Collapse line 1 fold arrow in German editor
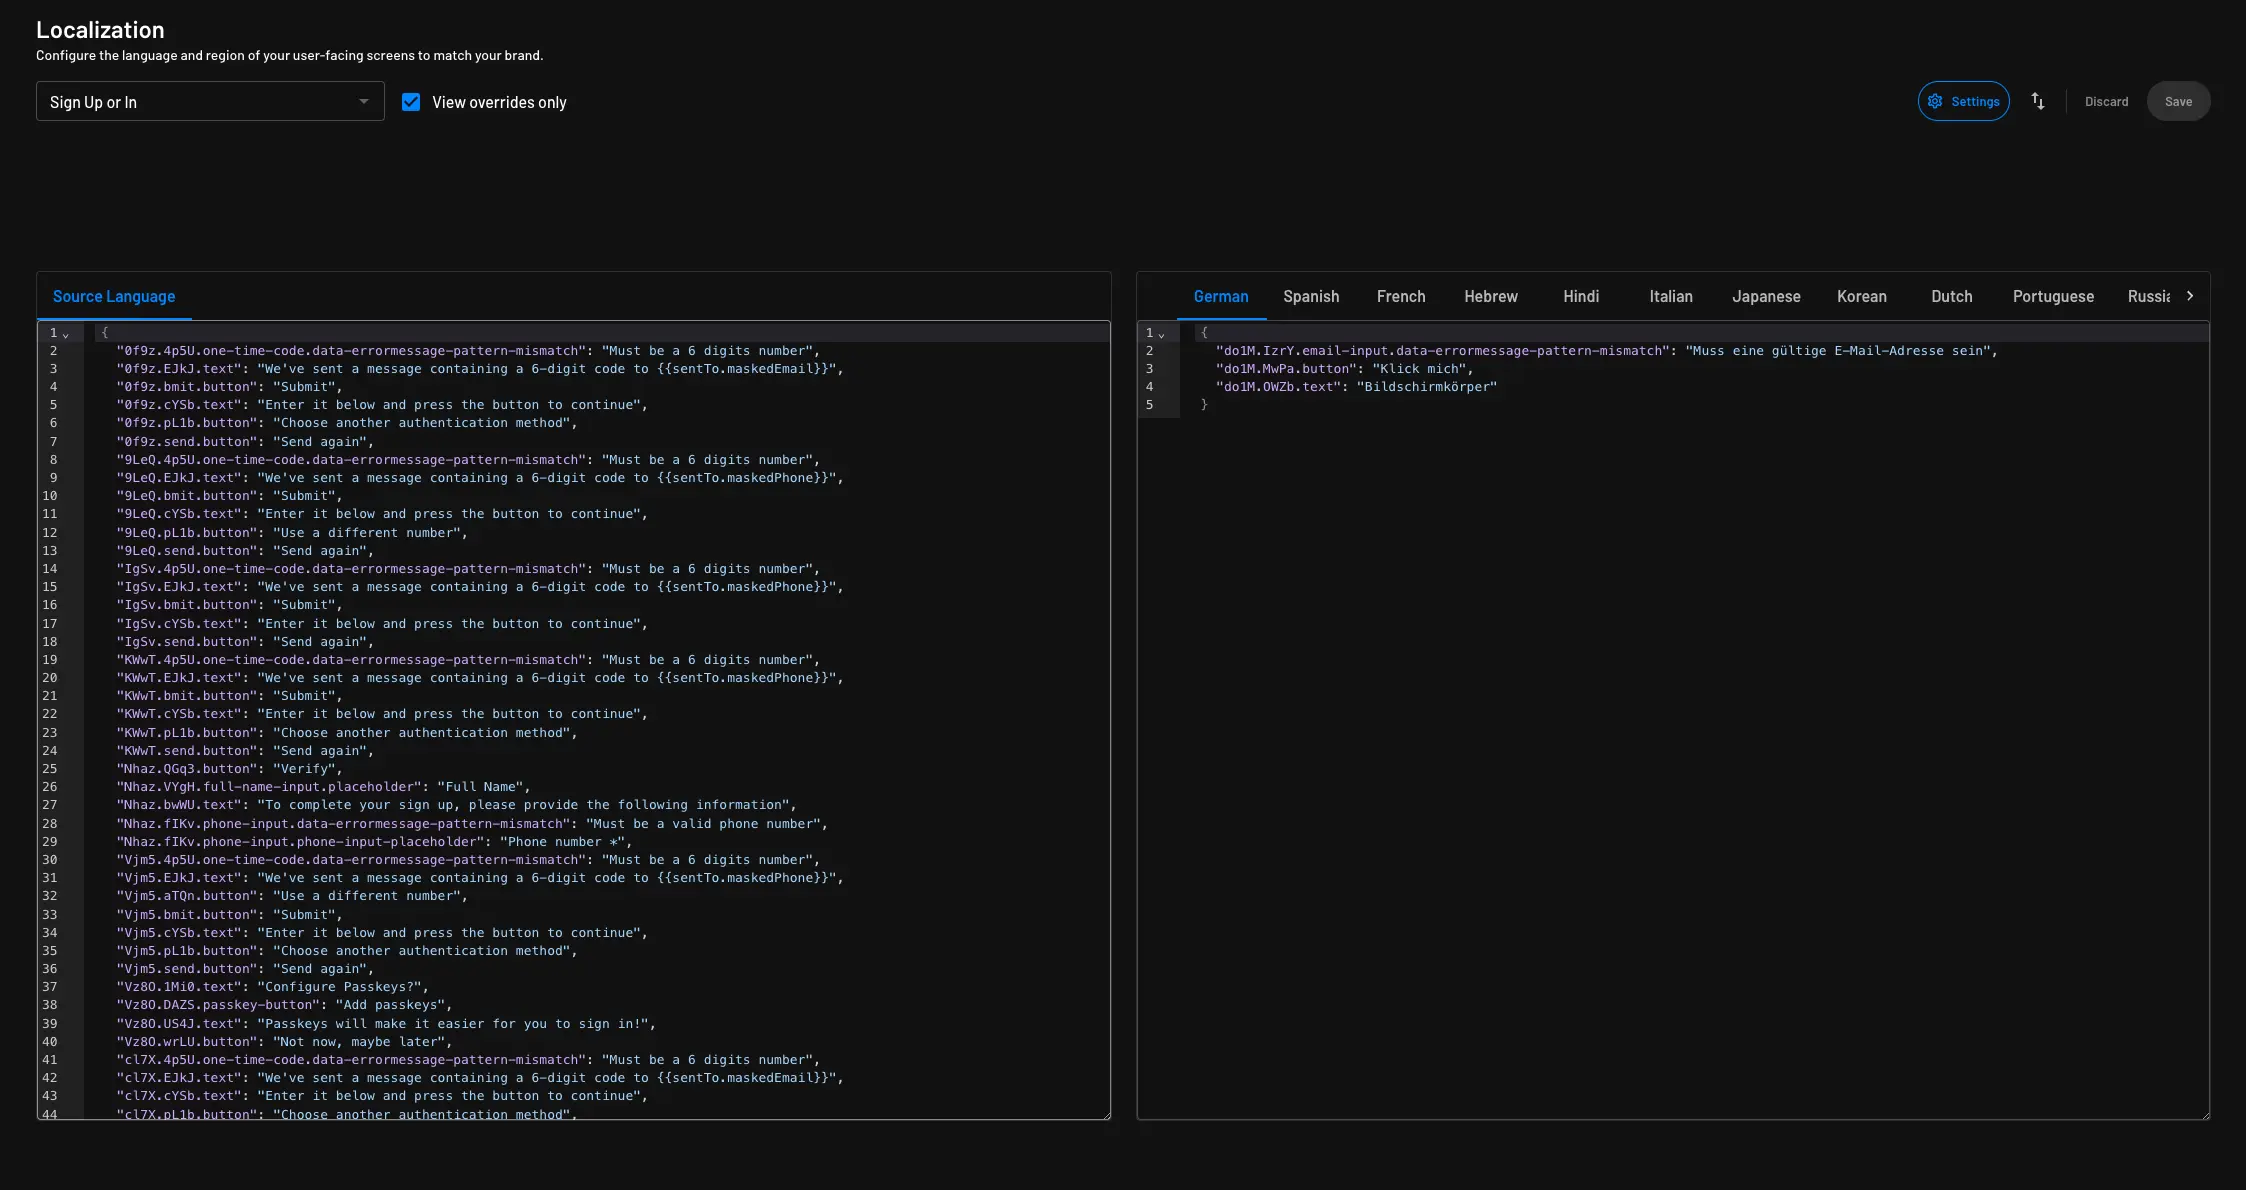Screen dimensions: 2246x1190 (1161, 334)
